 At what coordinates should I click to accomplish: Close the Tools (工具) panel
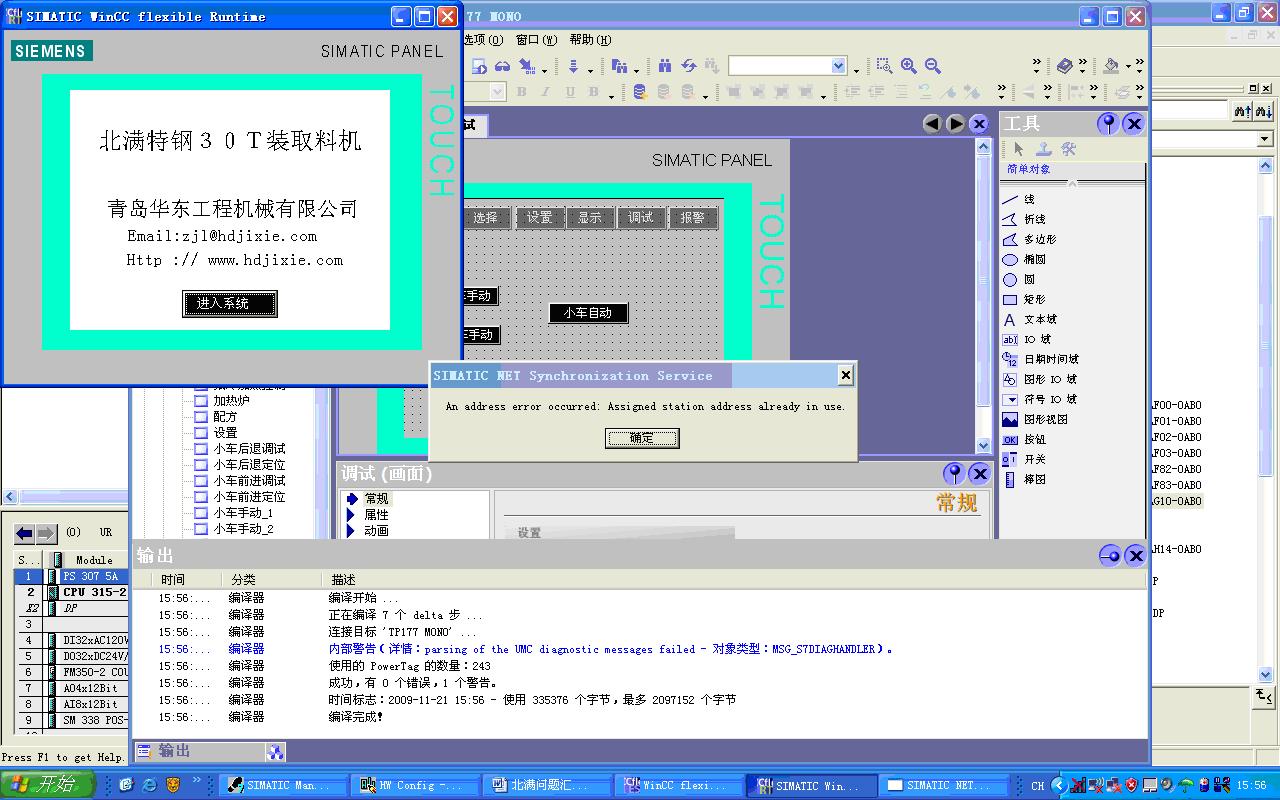point(1133,123)
